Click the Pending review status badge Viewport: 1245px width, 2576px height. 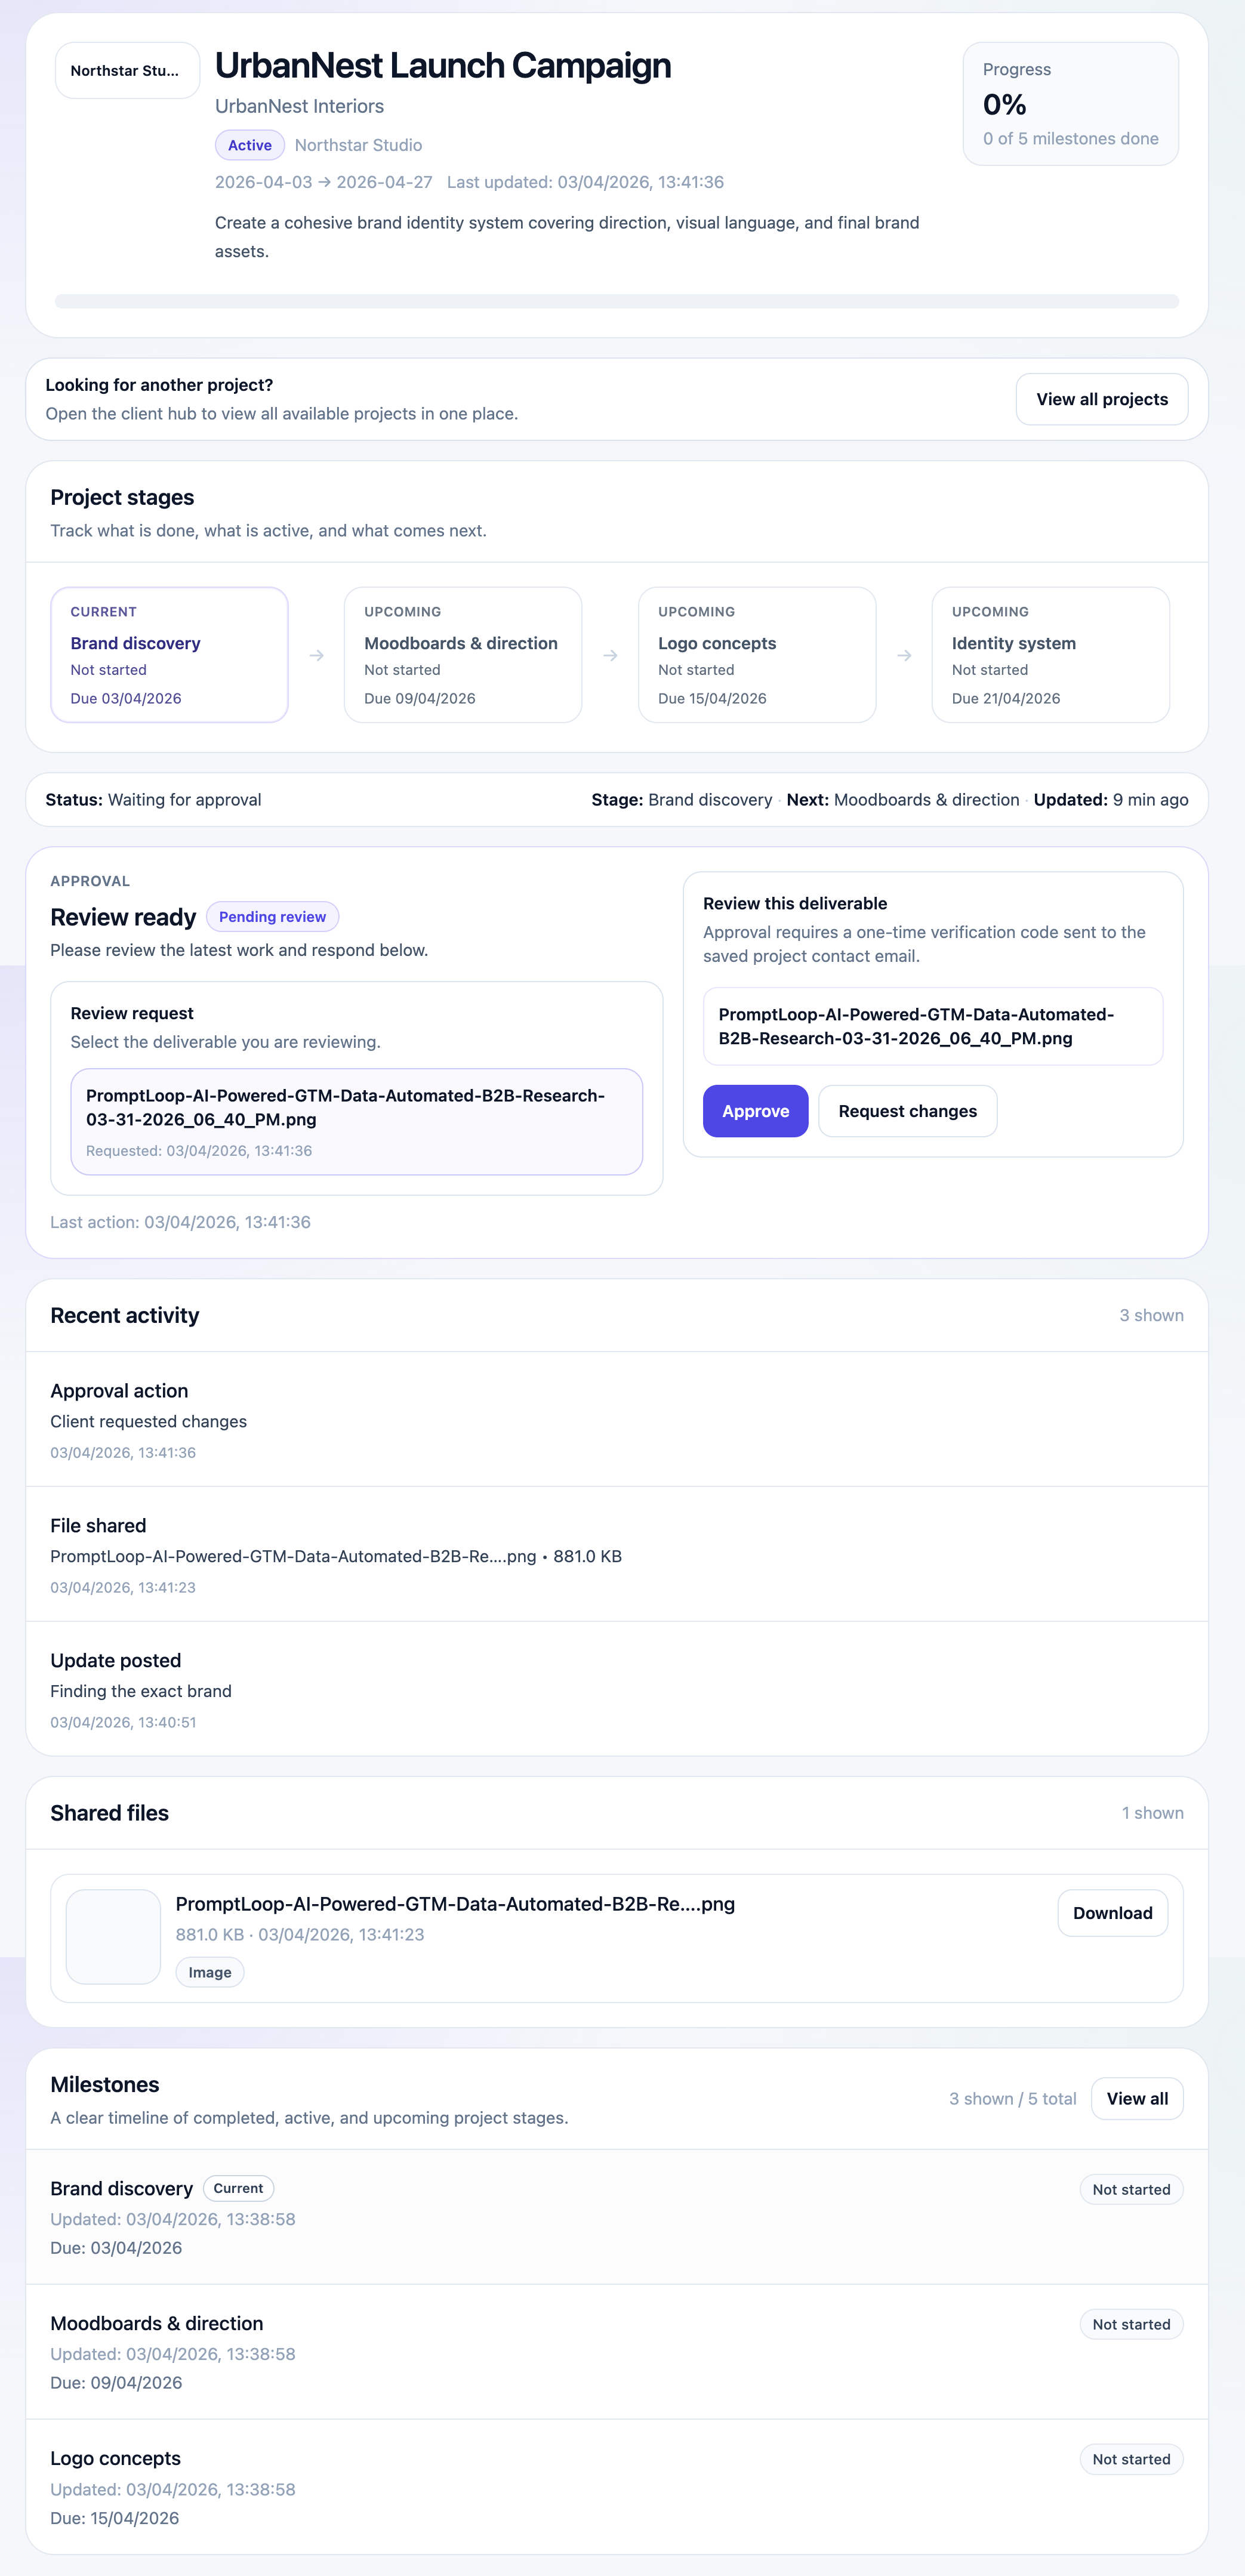[x=272, y=917]
